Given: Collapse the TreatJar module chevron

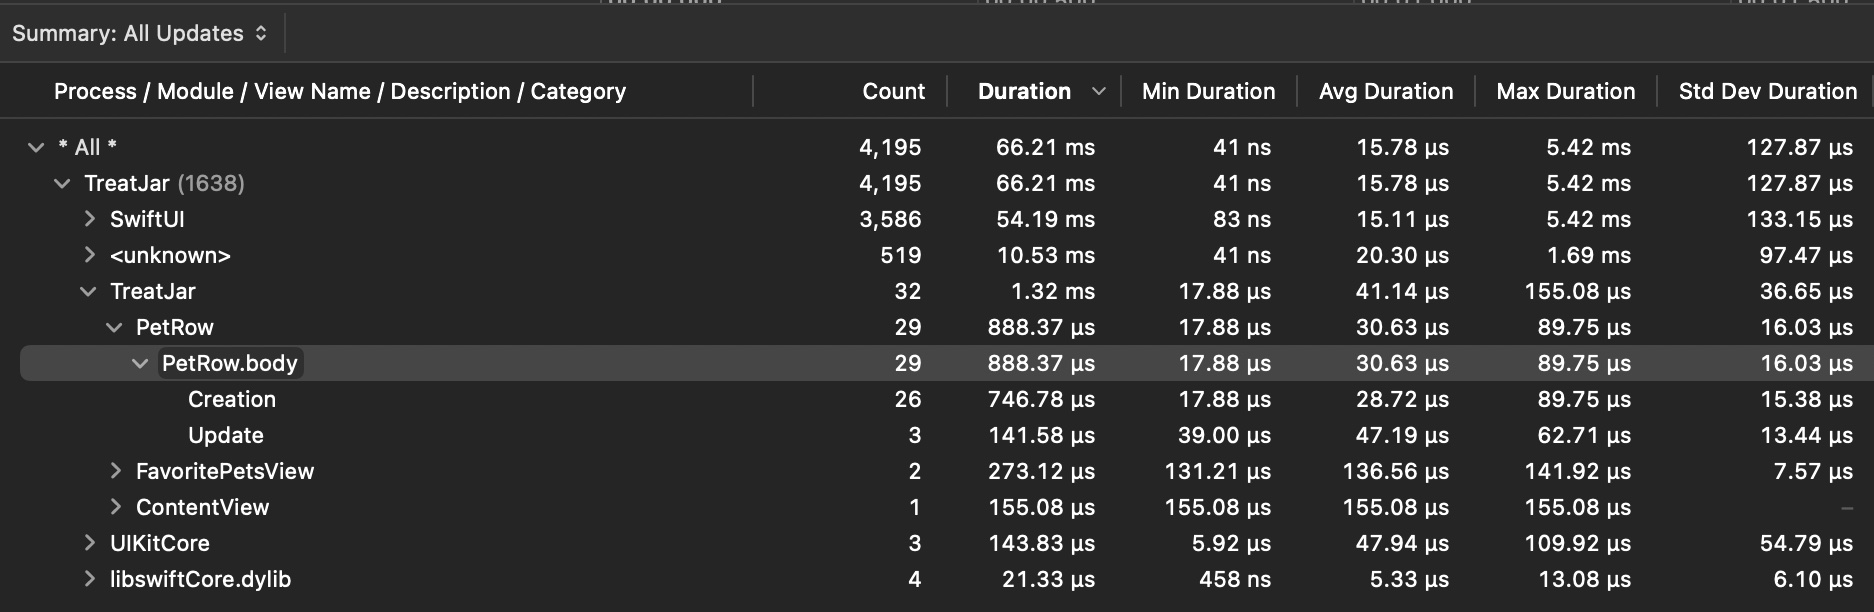Looking at the screenshot, I should point(88,292).
